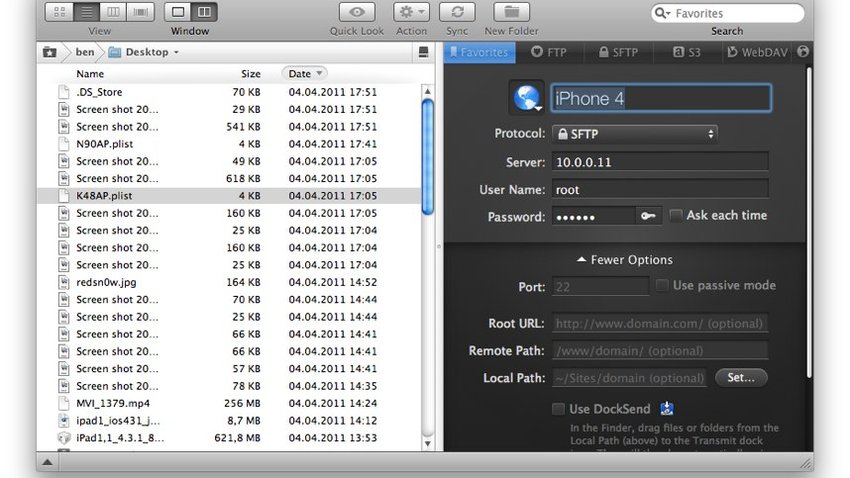
Task: Switch to thumbnail icon view
Action: [60, 12]
